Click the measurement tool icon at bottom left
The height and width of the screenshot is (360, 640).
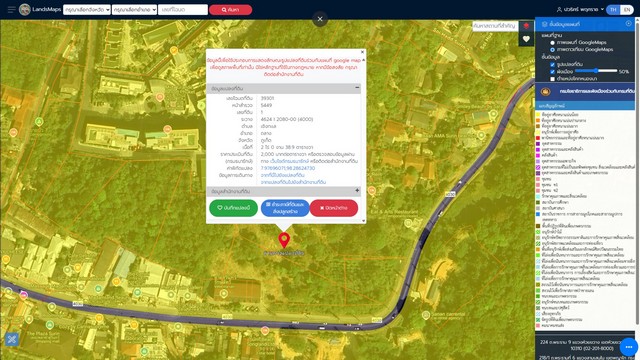pos(11,339)
